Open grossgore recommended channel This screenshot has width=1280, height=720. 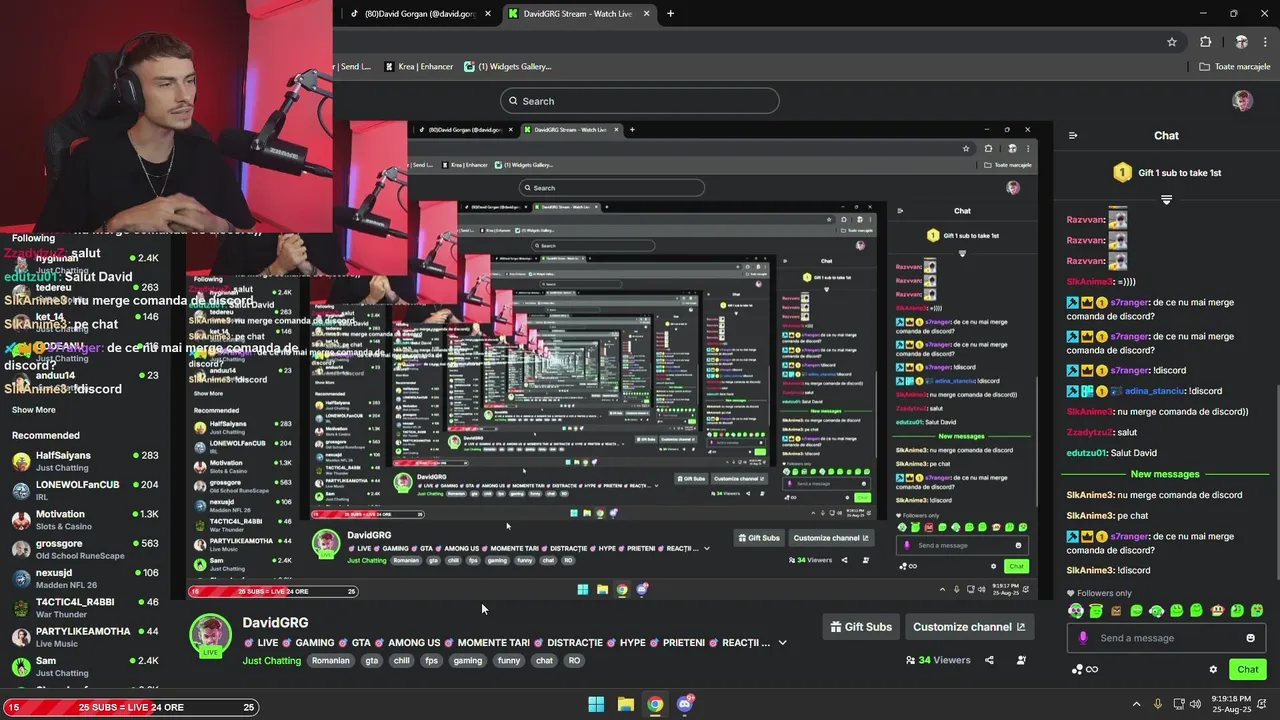pyautogui.click(x=85, y=549)
